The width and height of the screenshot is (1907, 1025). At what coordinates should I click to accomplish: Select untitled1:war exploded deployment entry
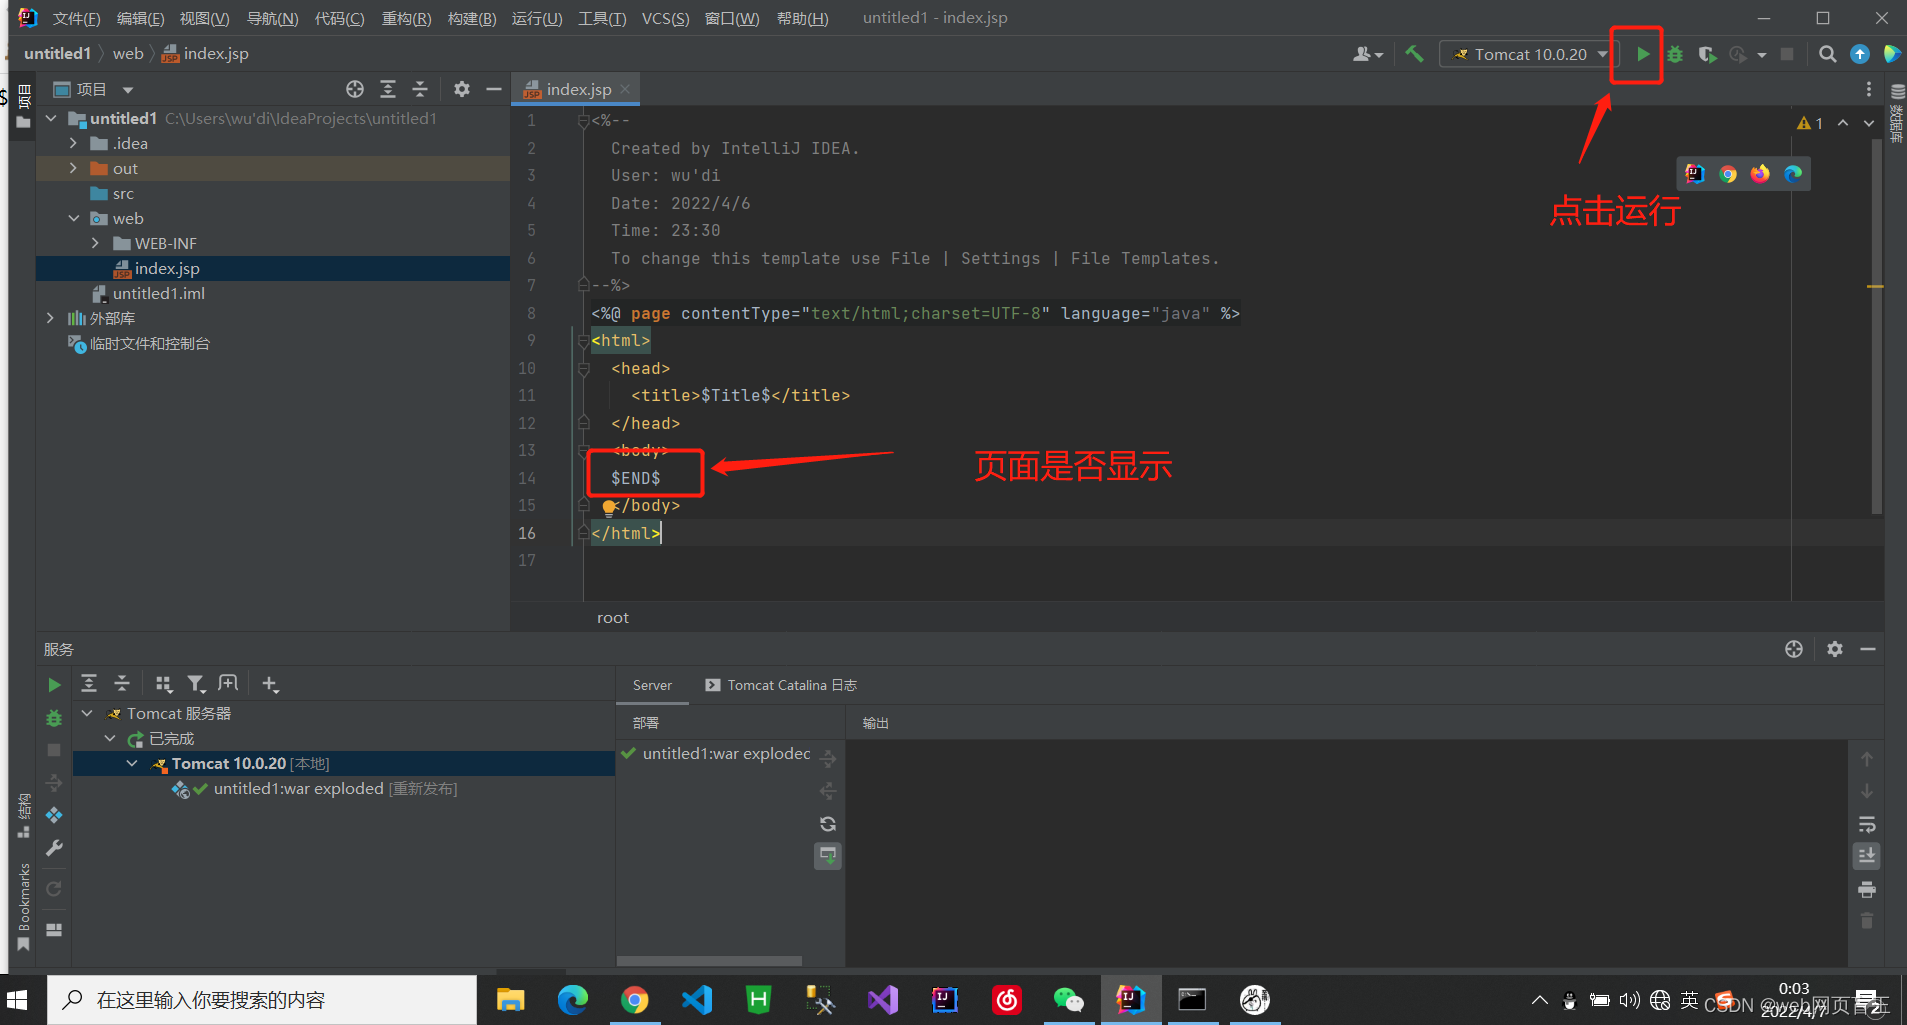tap(727, 754)
